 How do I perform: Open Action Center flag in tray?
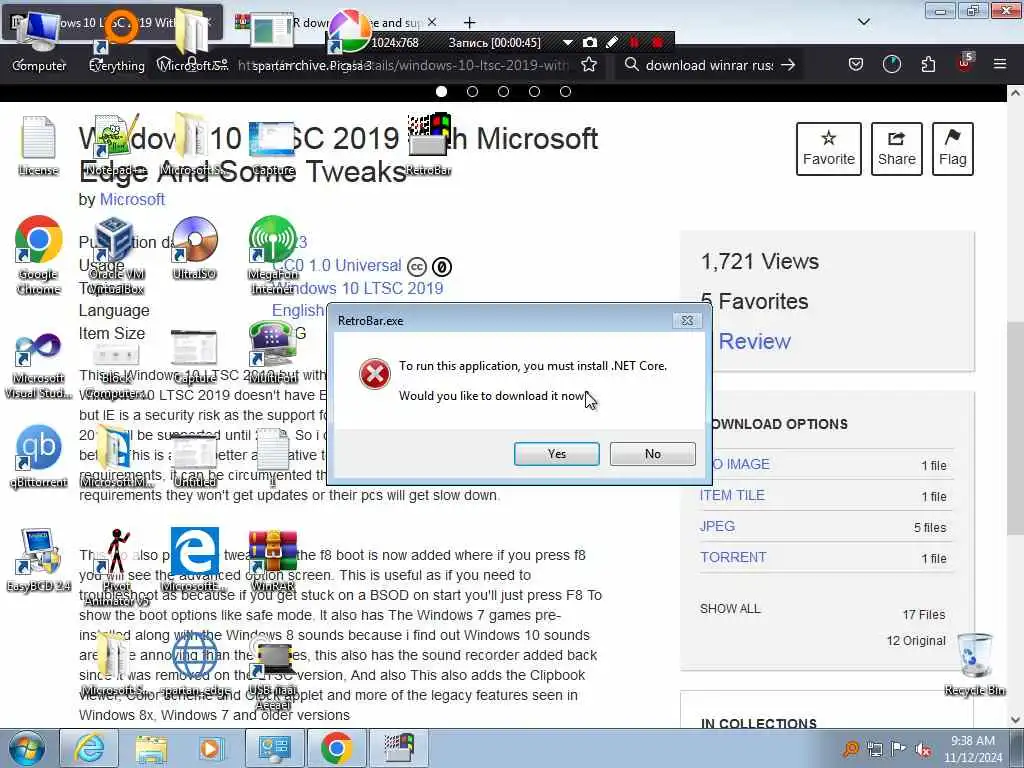[899, 749]
